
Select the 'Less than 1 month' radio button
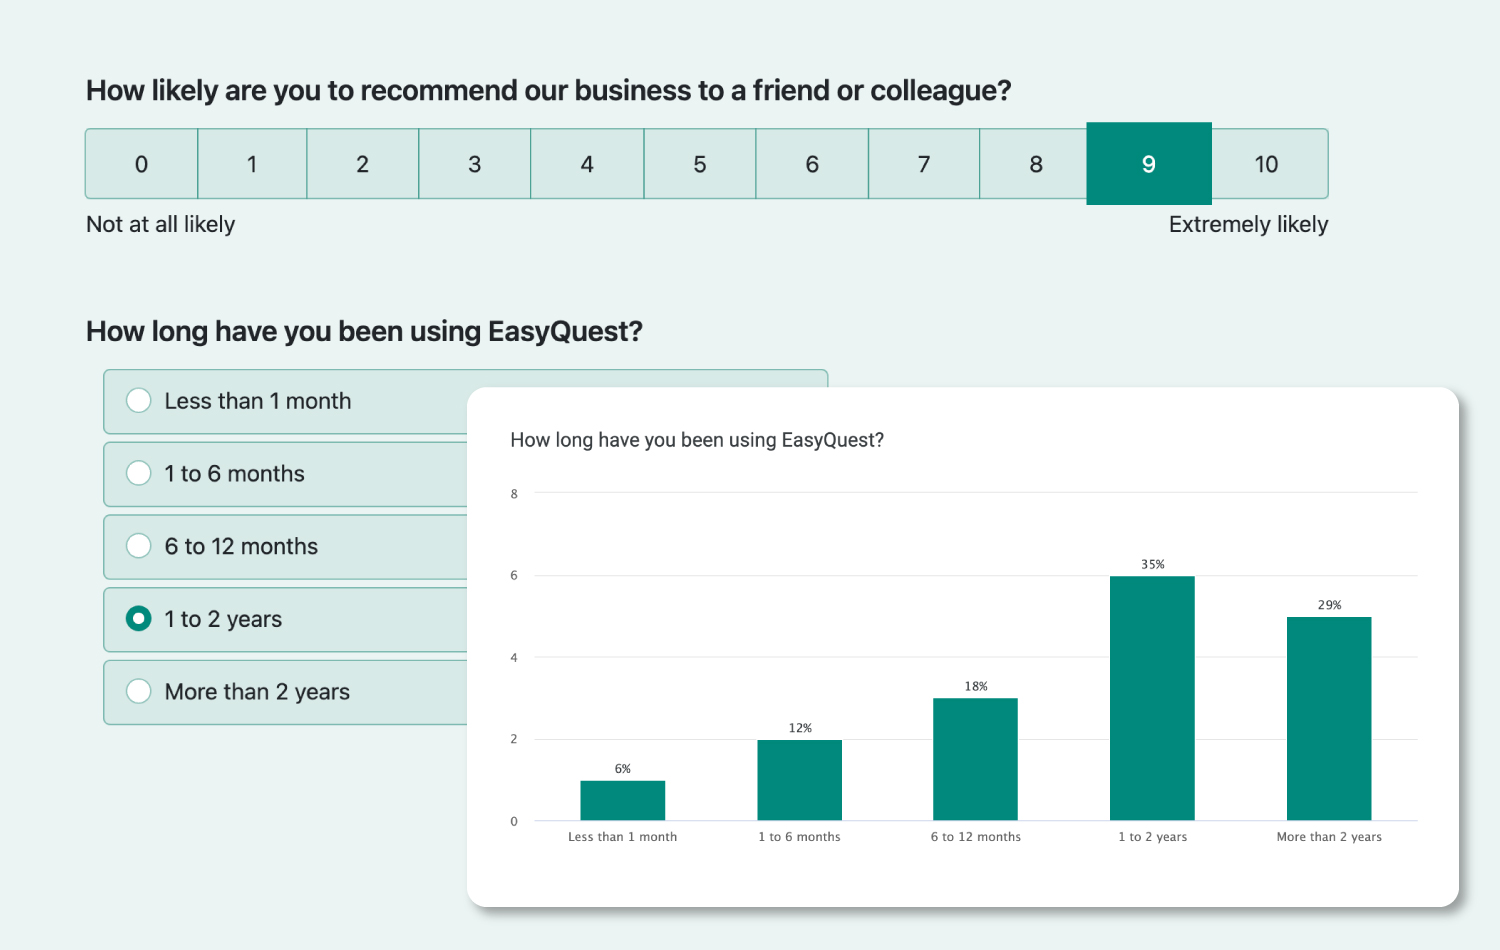point(139,400)
